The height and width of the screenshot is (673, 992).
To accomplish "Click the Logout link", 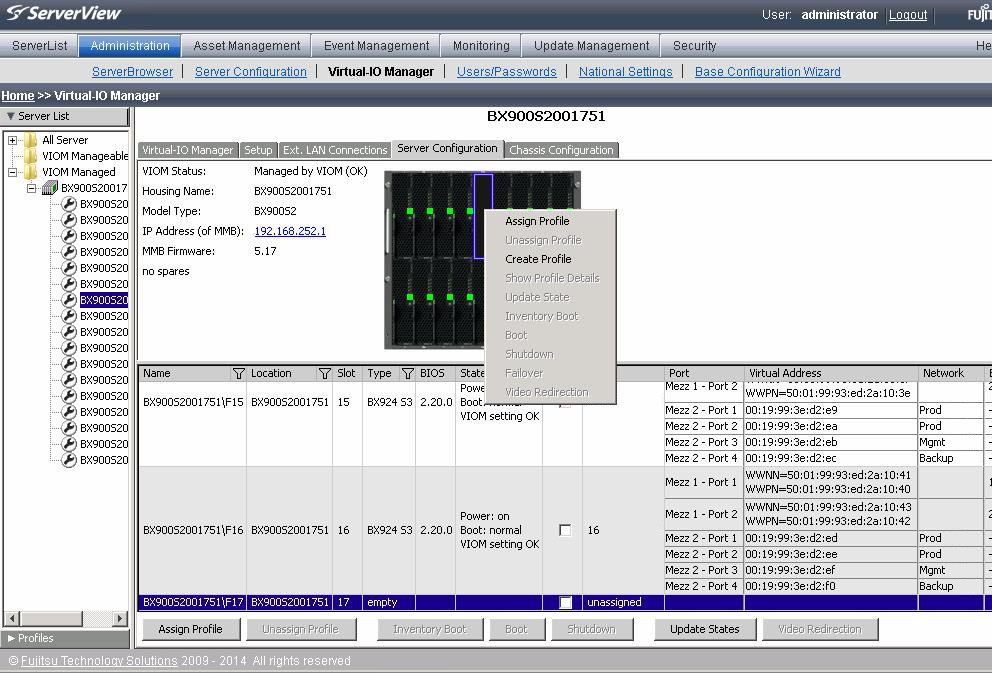I will pyautogui.click(x=907, y=15).
